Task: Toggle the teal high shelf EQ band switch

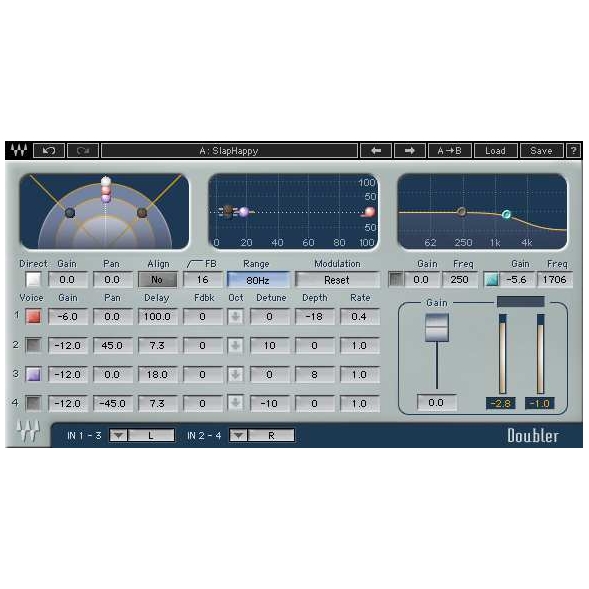Action: [x=492, y=279]
